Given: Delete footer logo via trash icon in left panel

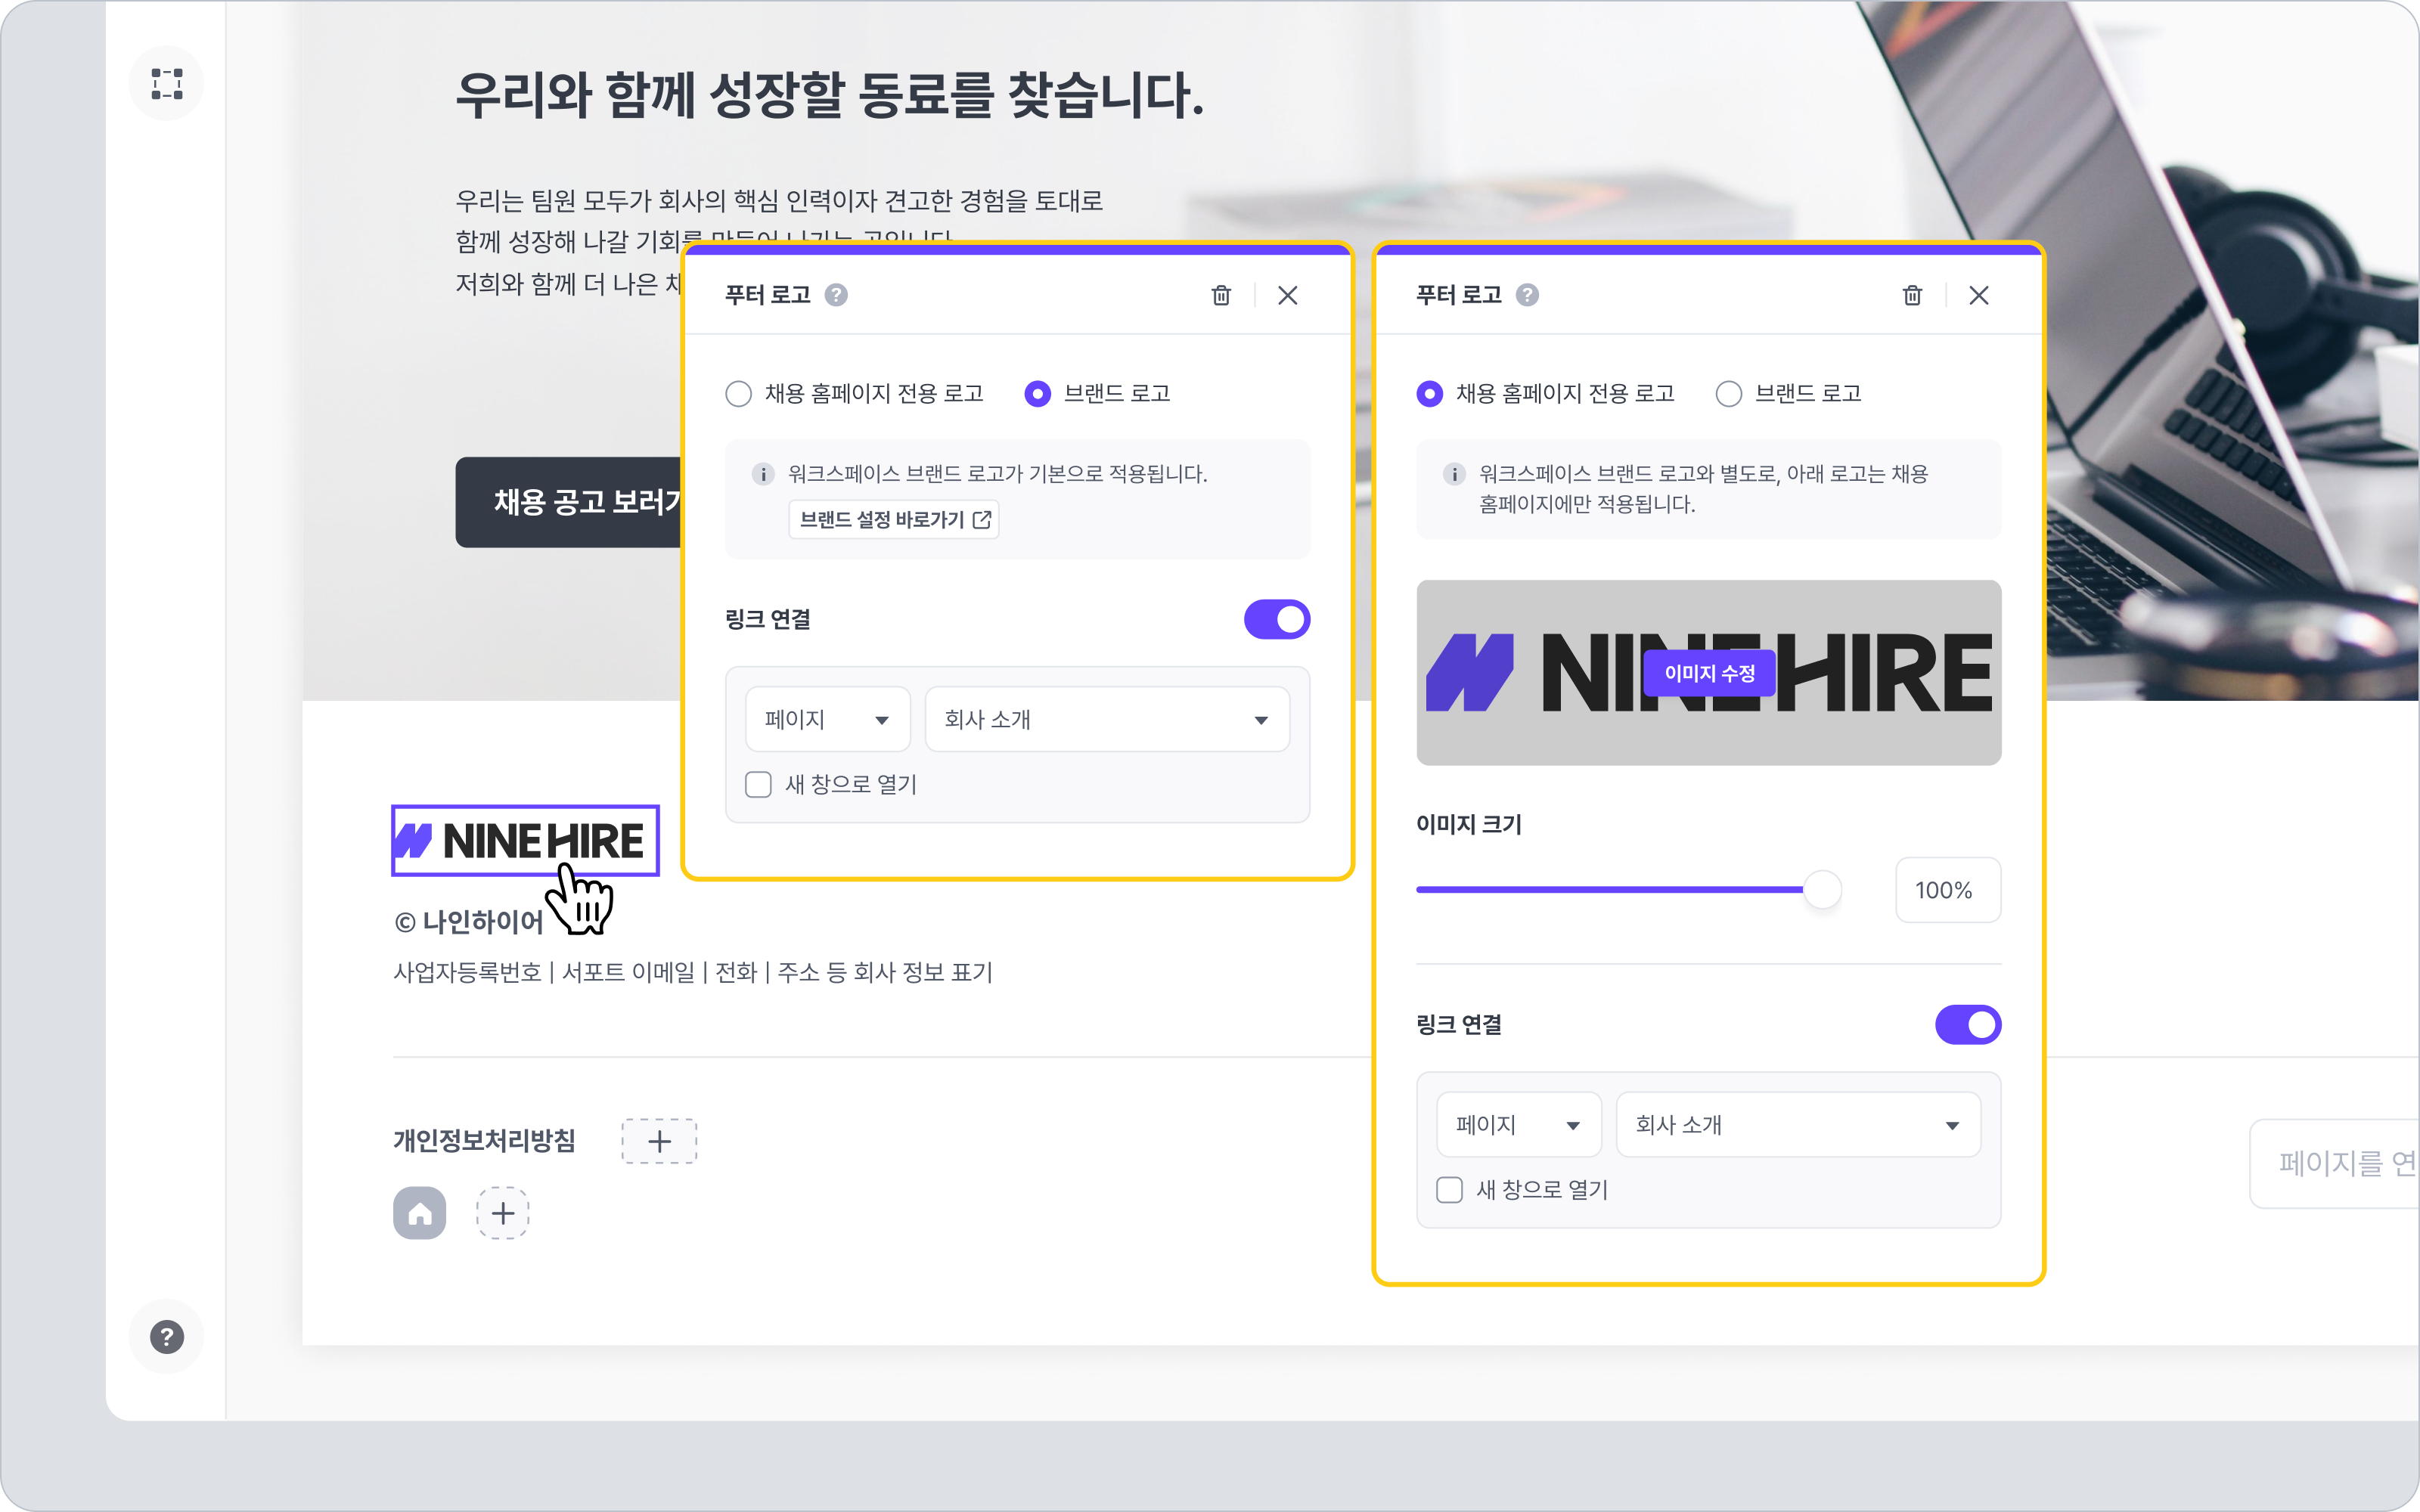Looking at the screenshot, I should (1221, 295).
